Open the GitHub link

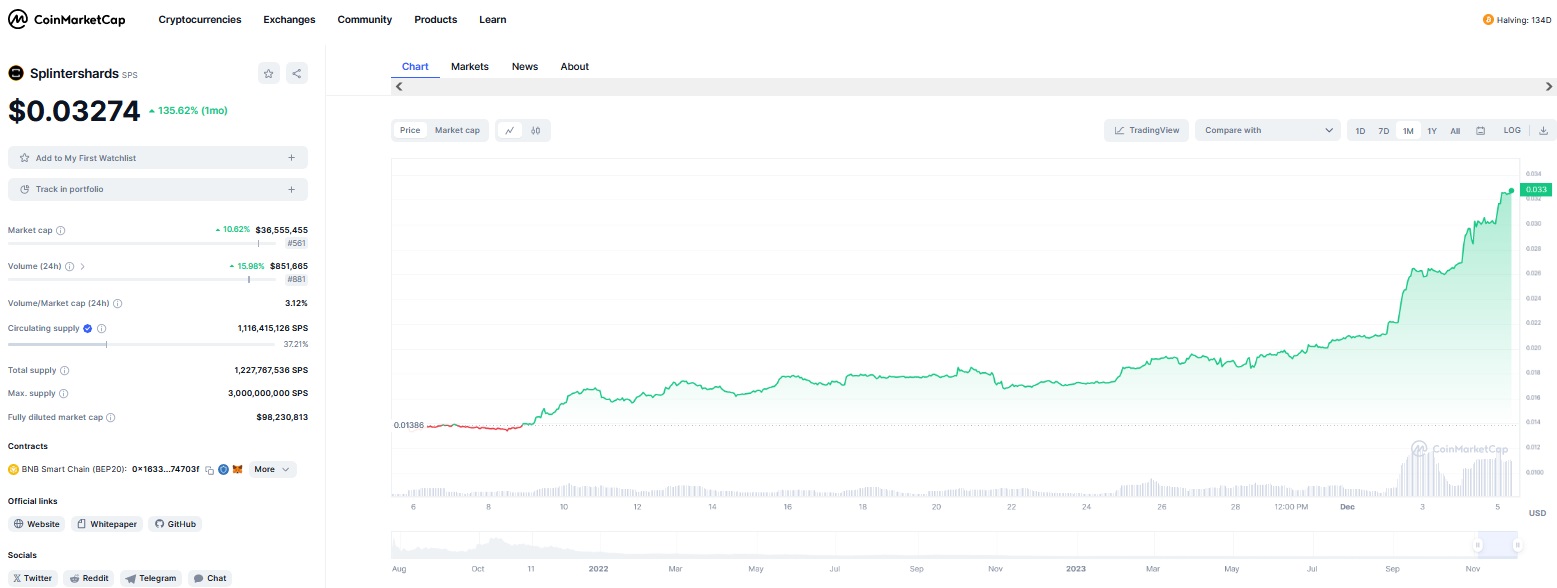pyautogui.click(x=175, y=524)
